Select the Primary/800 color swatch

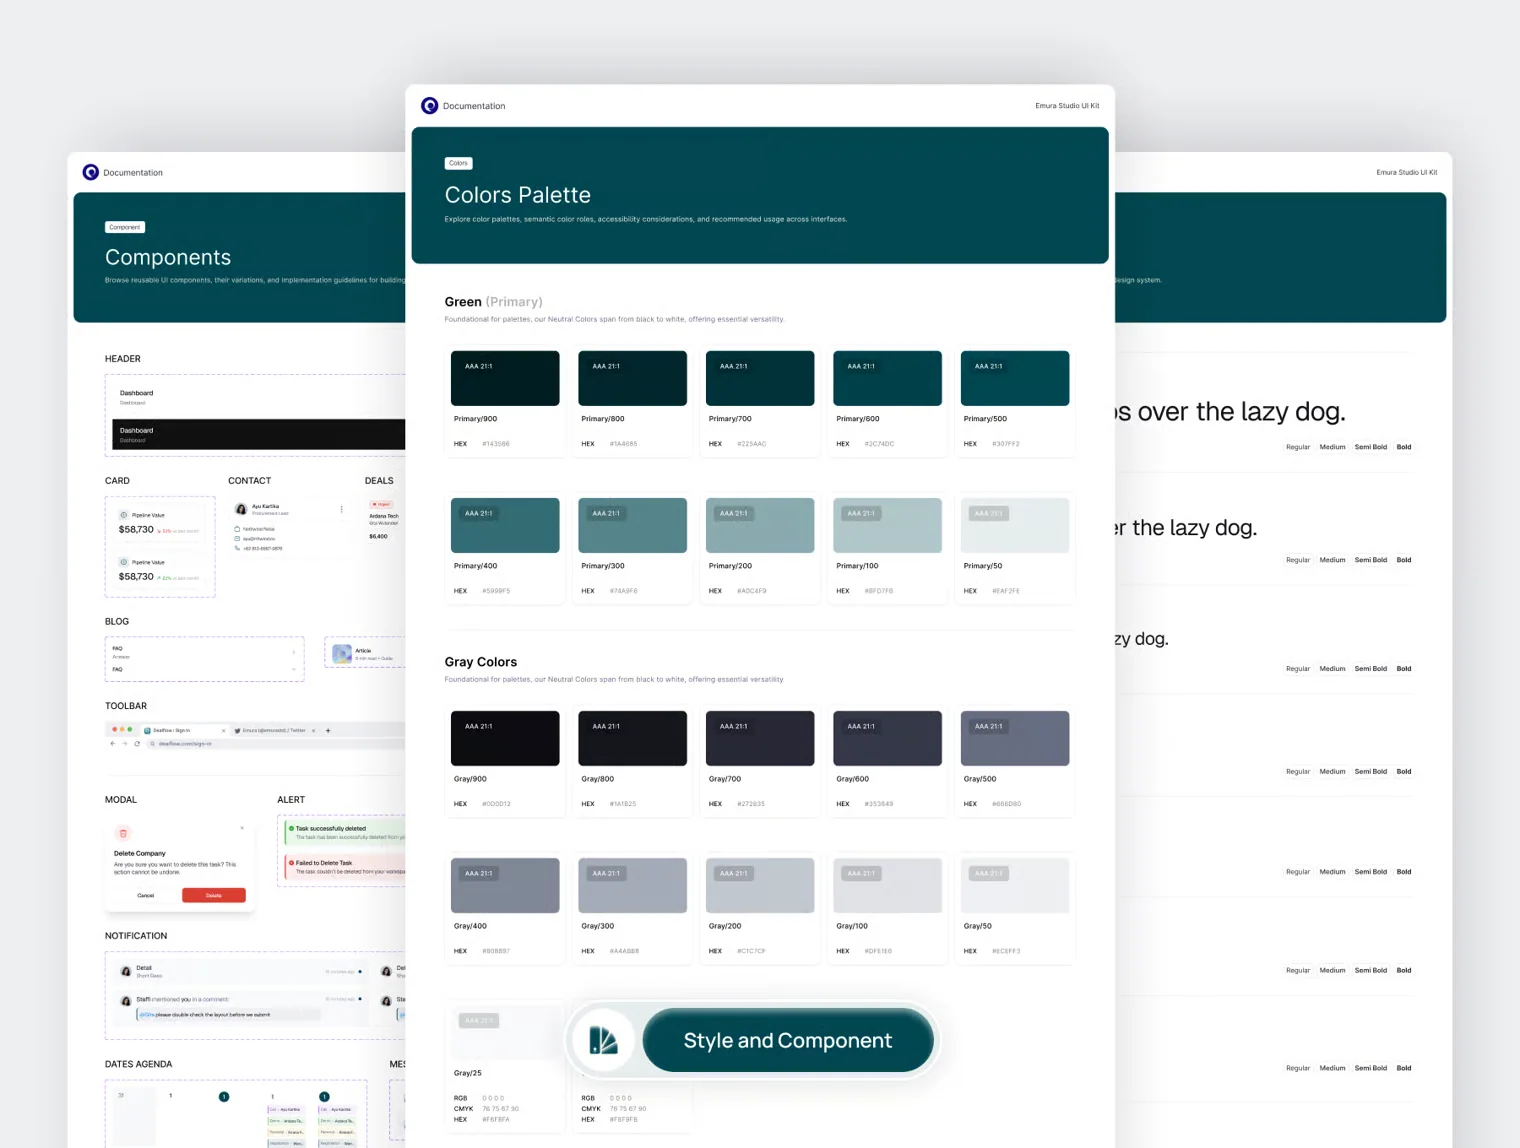(x=633, y=378)
